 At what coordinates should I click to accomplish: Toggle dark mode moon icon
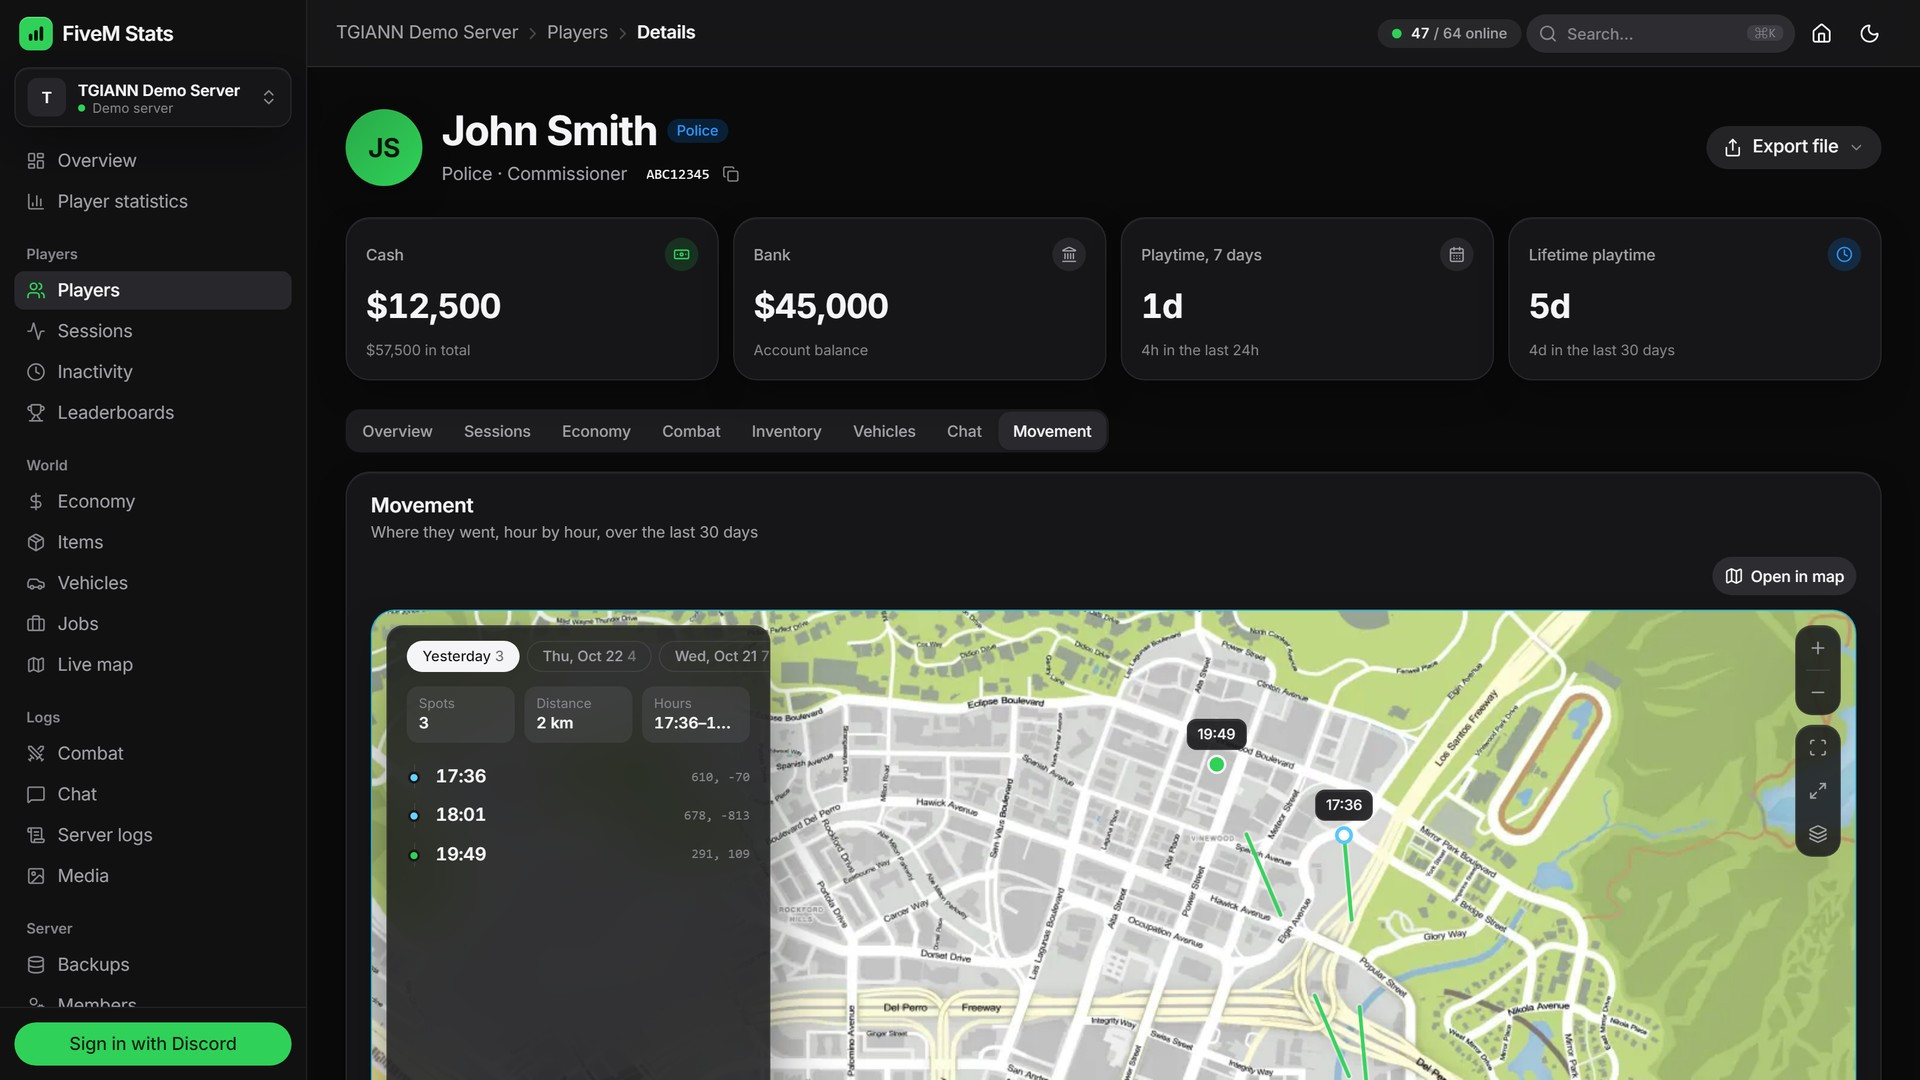click(1869, 33)
